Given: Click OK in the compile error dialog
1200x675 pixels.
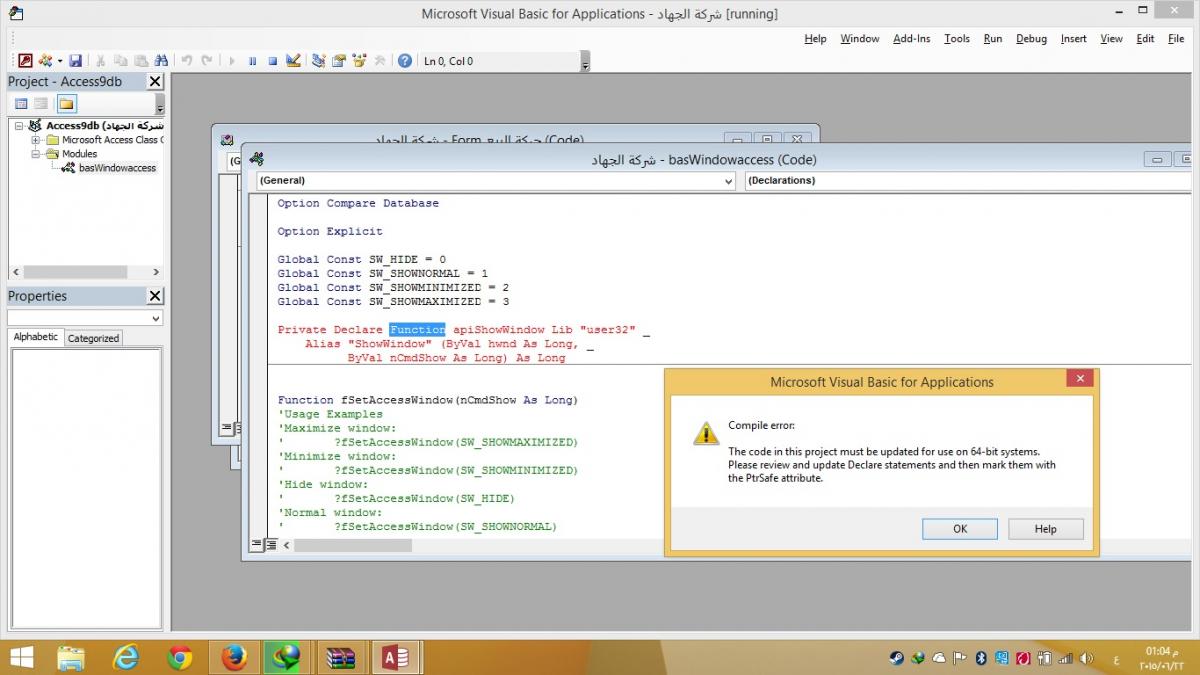Looking at the screenshot, I should 960,529.
